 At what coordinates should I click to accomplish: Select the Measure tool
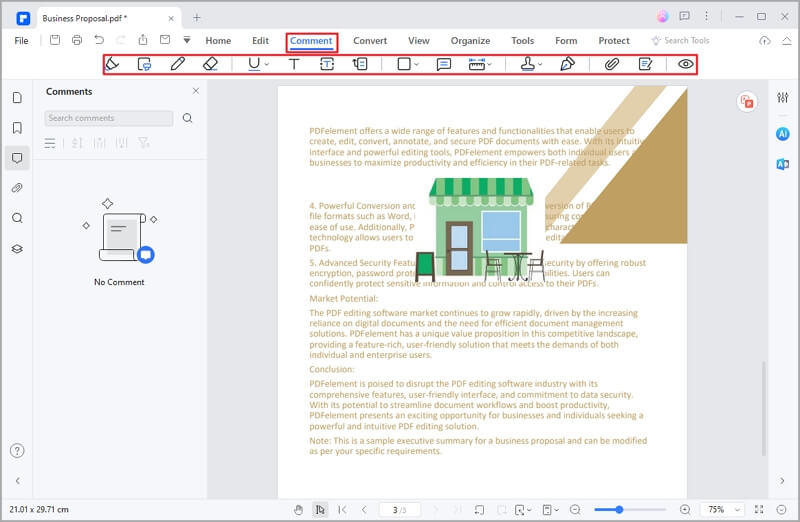point(477,64)
